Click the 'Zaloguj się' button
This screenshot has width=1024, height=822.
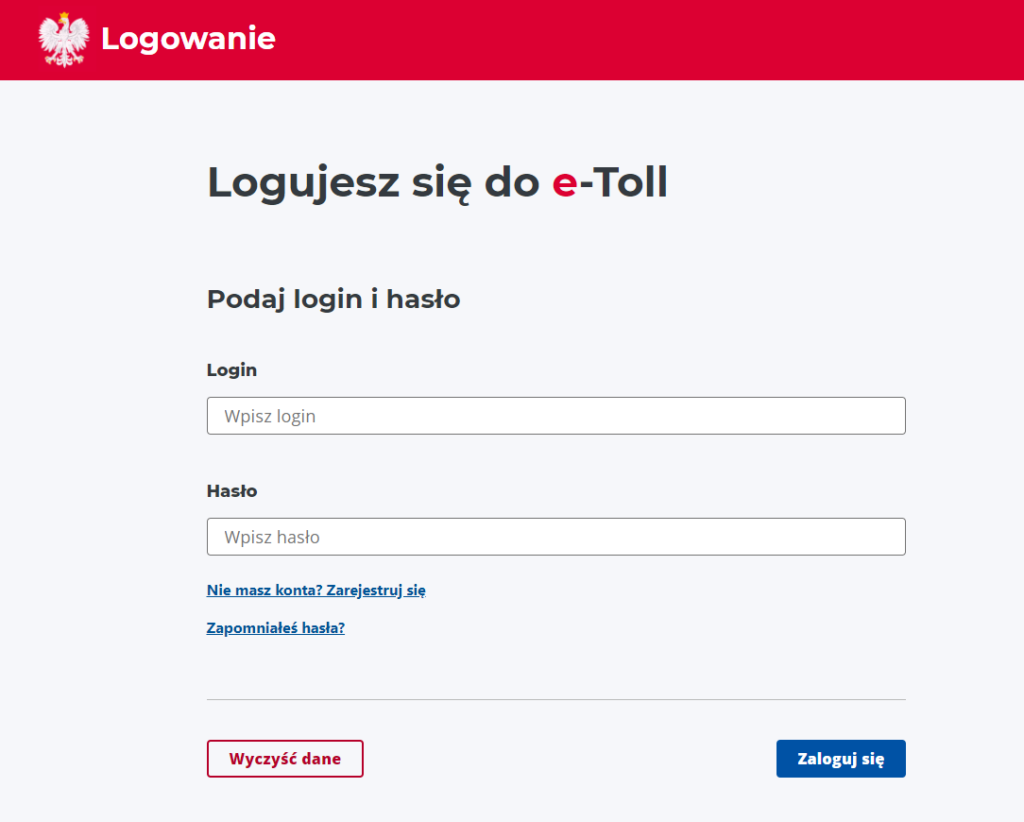pos(840,759)
